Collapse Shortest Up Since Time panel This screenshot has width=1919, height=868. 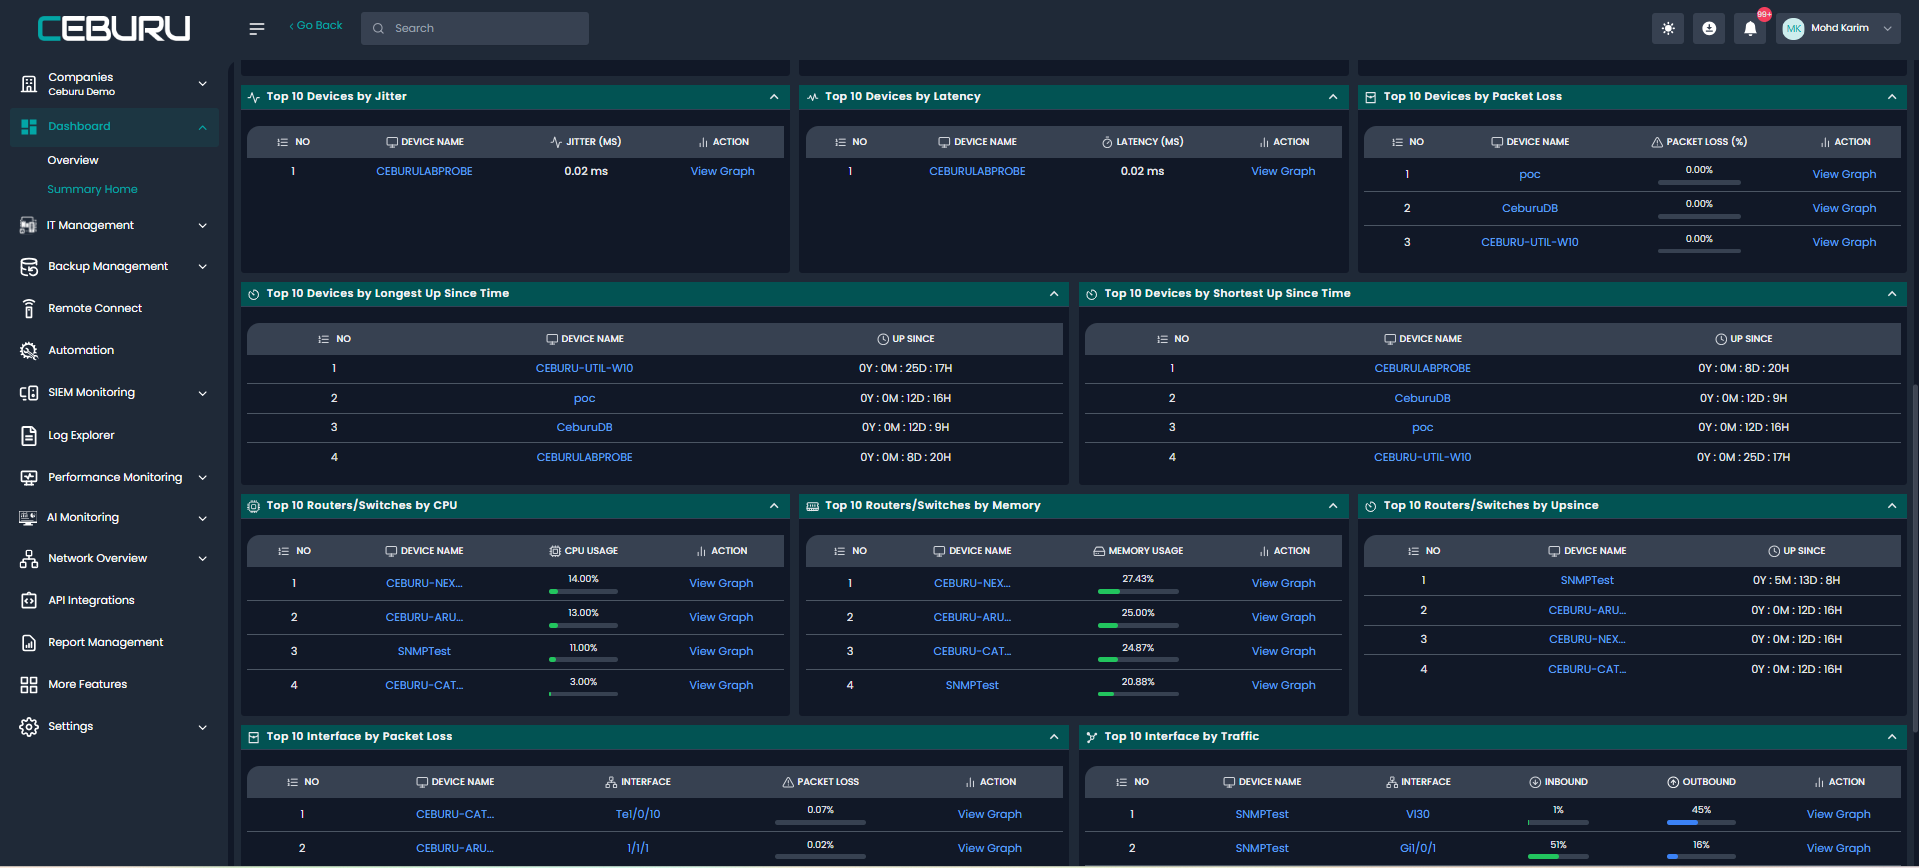coord(1892,294)
